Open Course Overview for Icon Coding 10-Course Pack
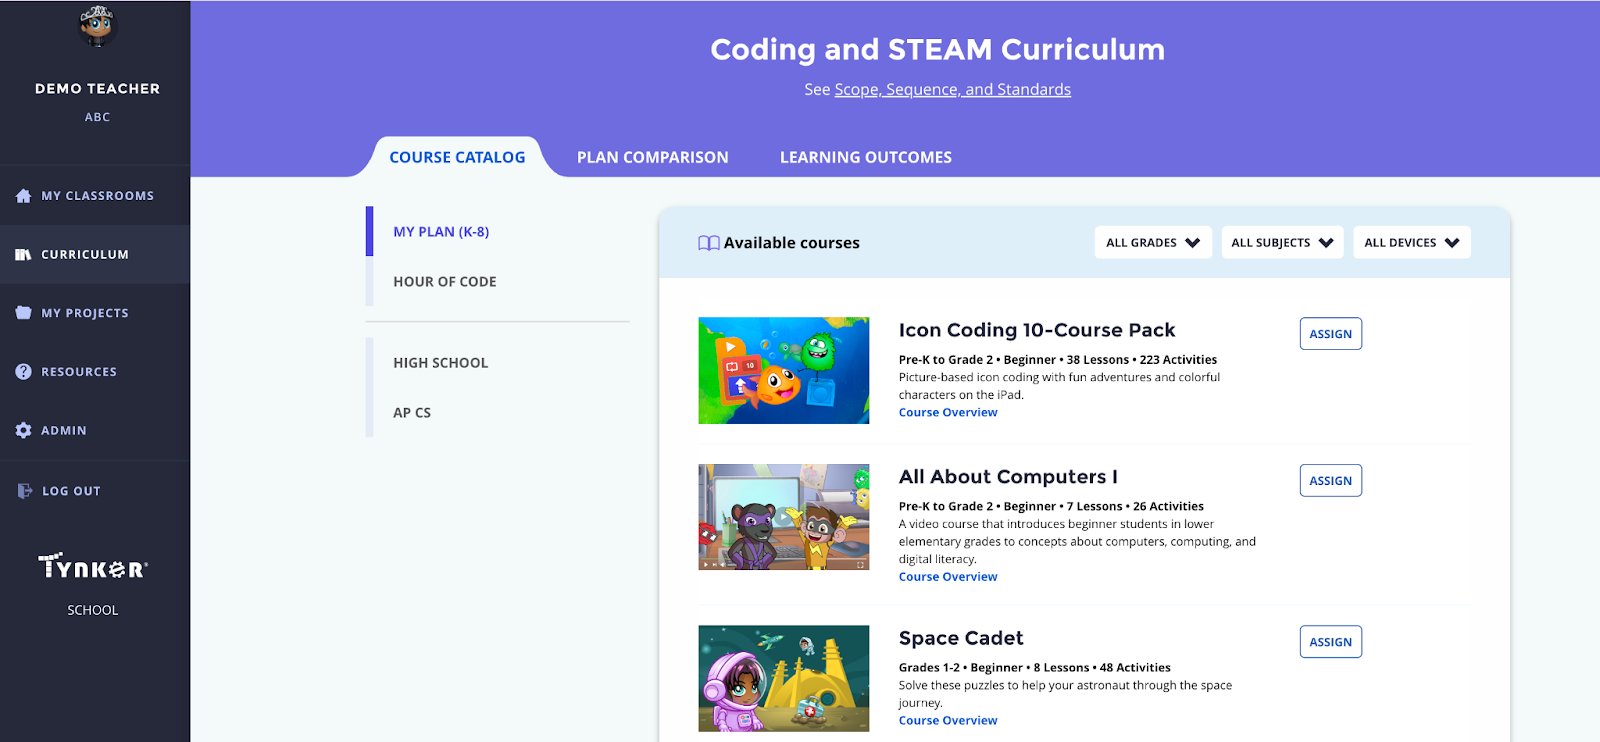 (x=948, y=412)
